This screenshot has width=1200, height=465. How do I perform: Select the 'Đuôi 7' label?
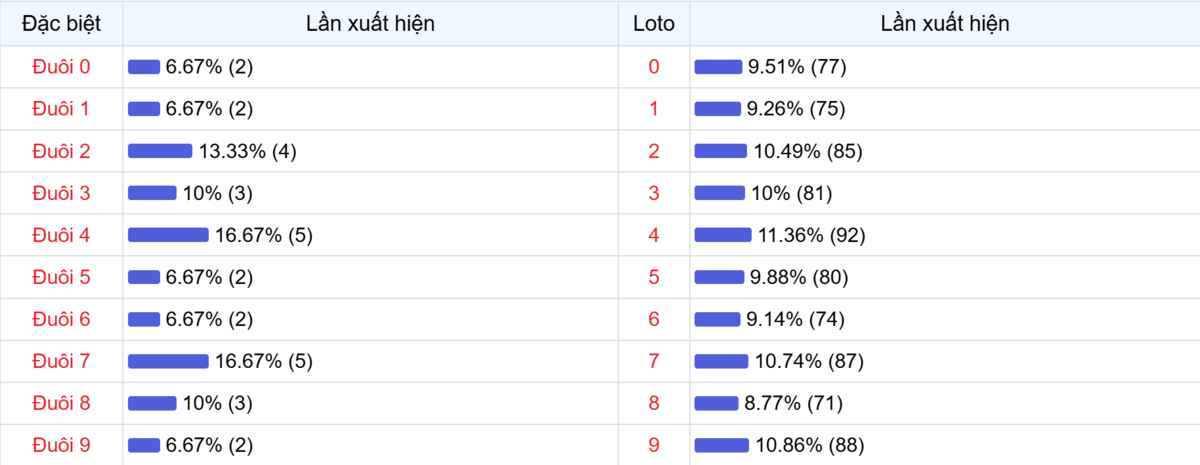[61, 361]
